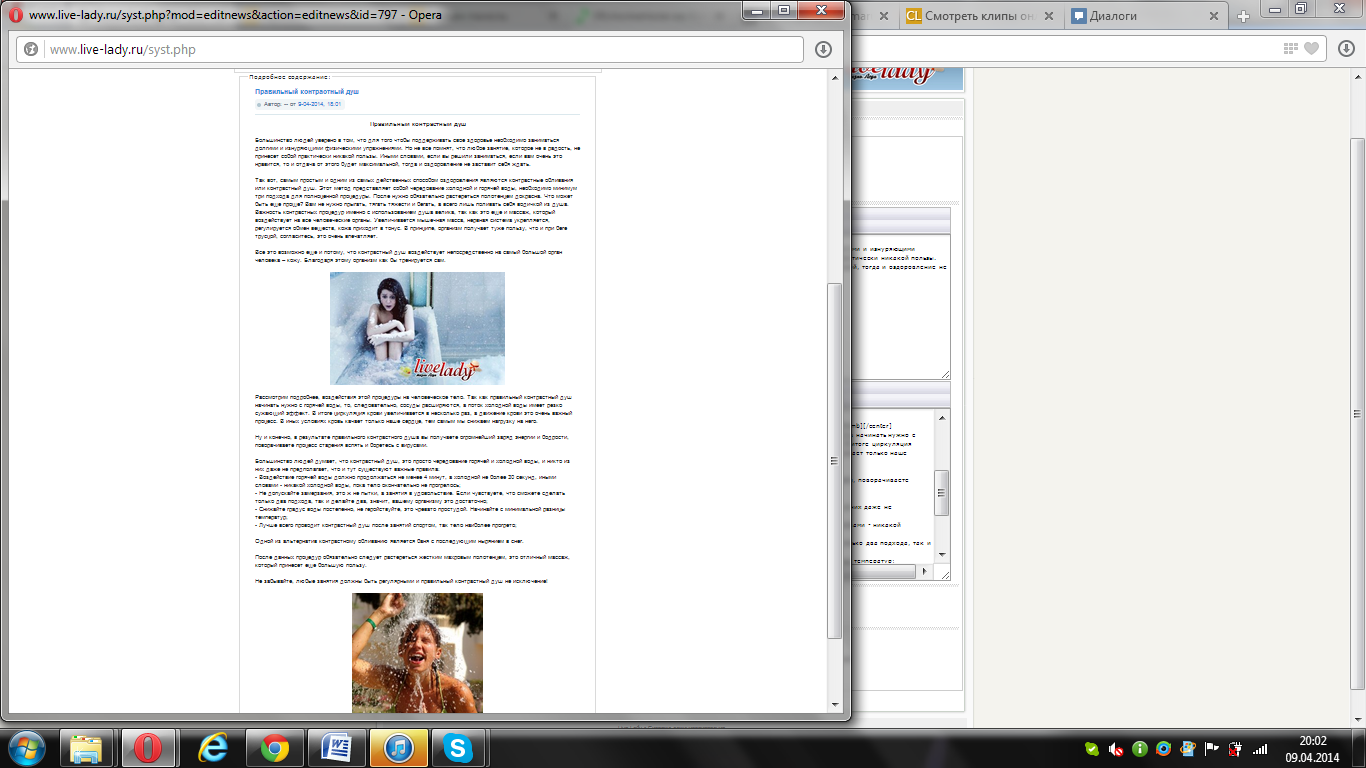The height and width of the screenshot is (768, 1366).
Task: Click the site info globe icon in the preview window
Action: point(31,50)
